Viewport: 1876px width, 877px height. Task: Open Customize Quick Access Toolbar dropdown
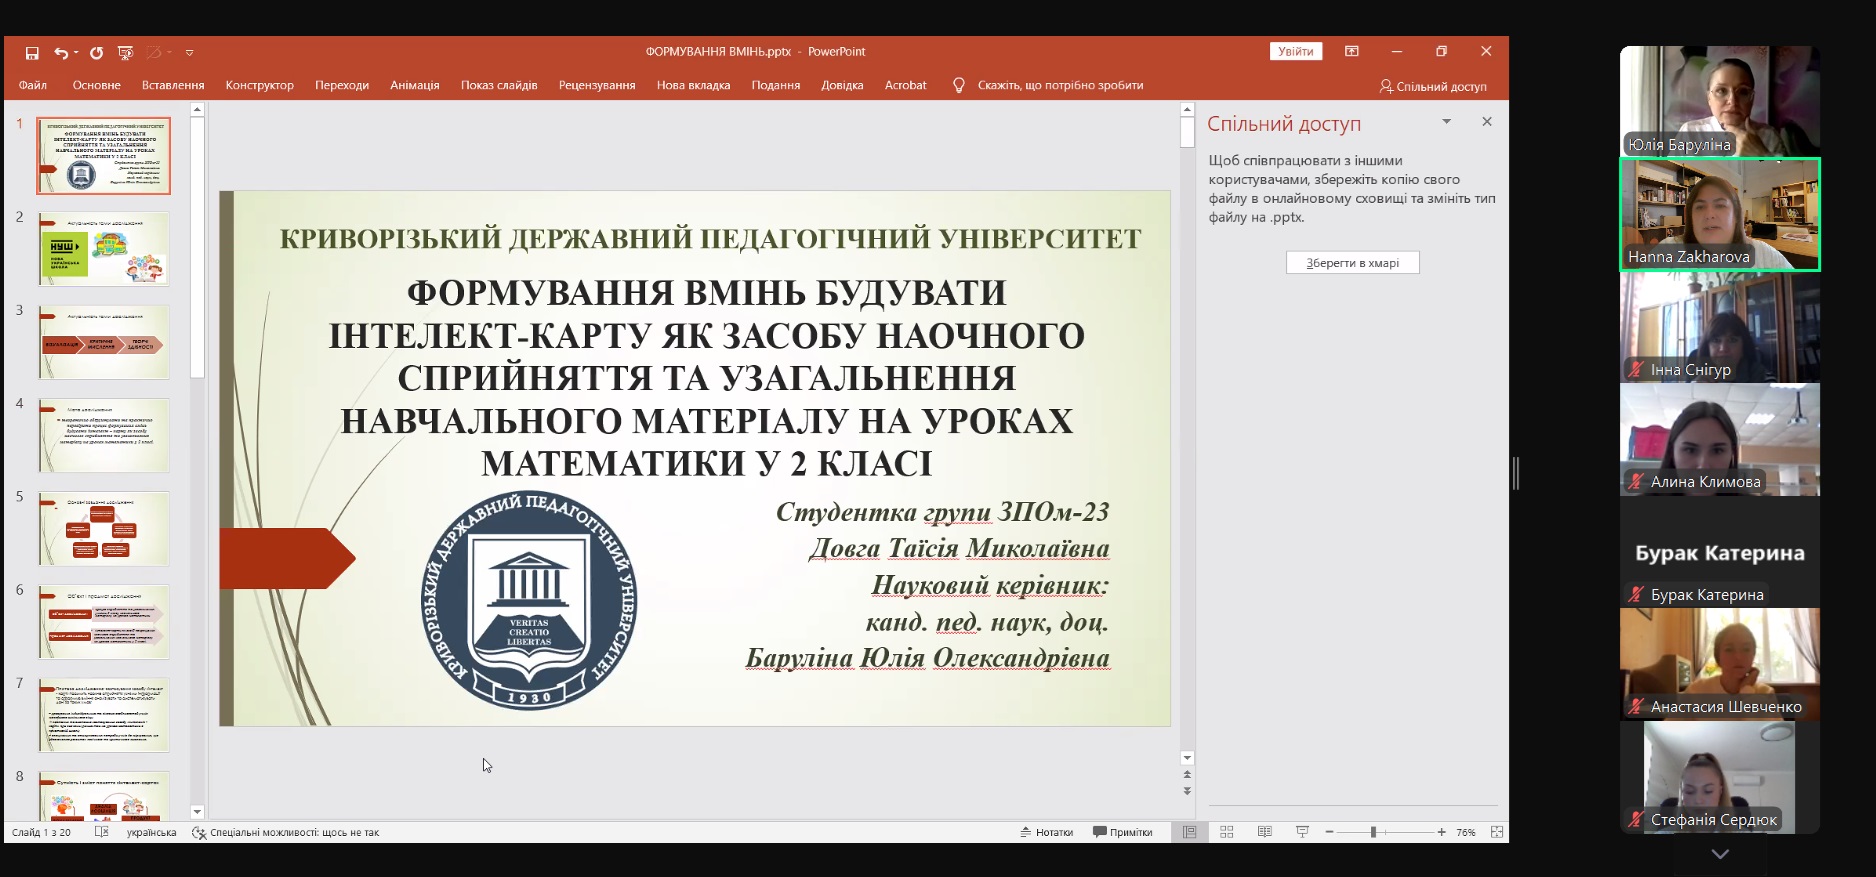(x=189, y=53)
